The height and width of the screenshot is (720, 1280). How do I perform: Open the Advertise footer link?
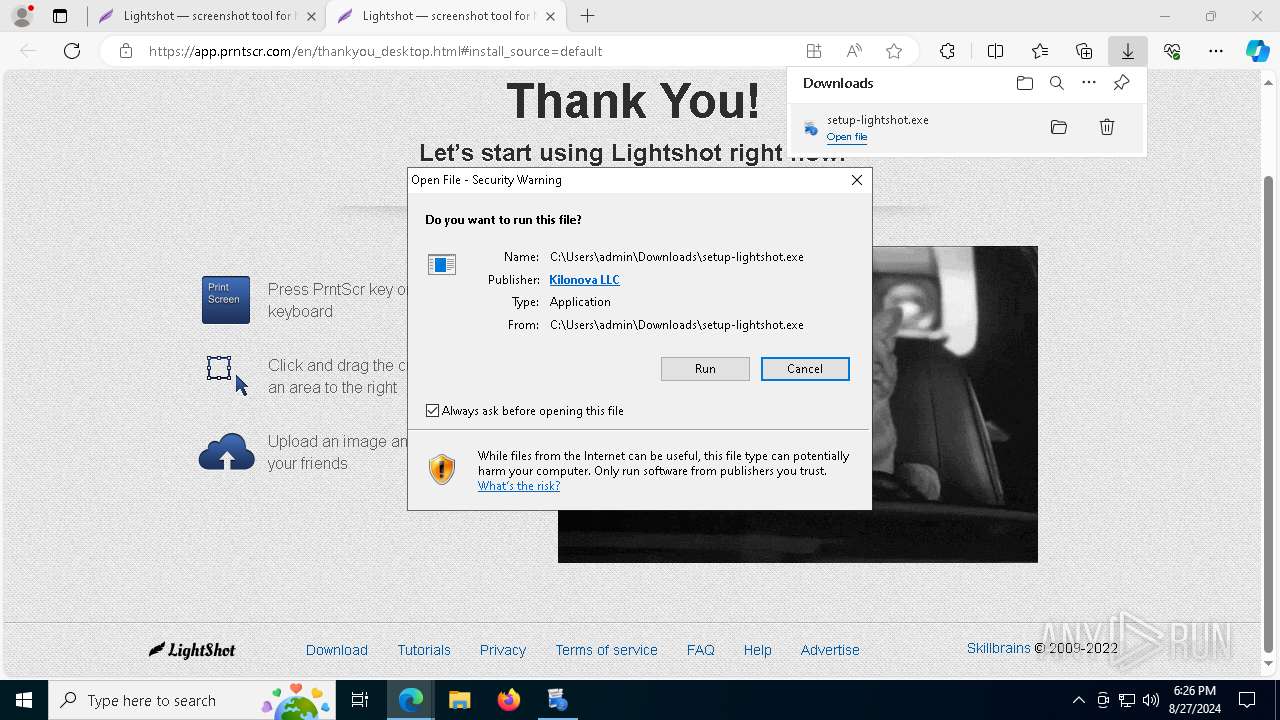830,650
